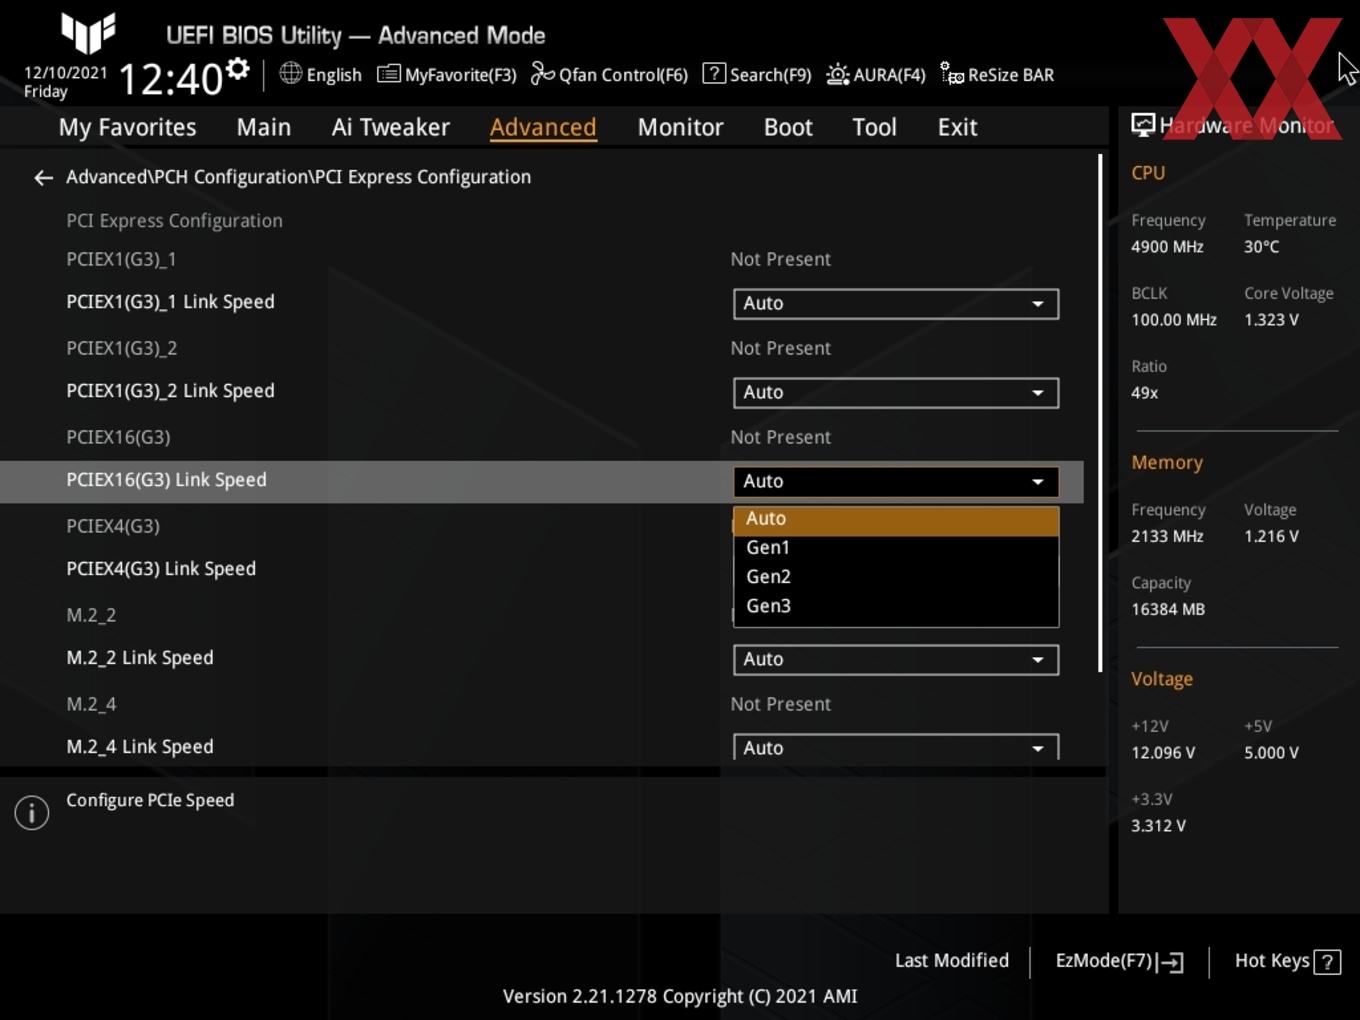This screenshot has height=1020, width=1360.
Task: Click the globe language icon
Action: [290, 73]
